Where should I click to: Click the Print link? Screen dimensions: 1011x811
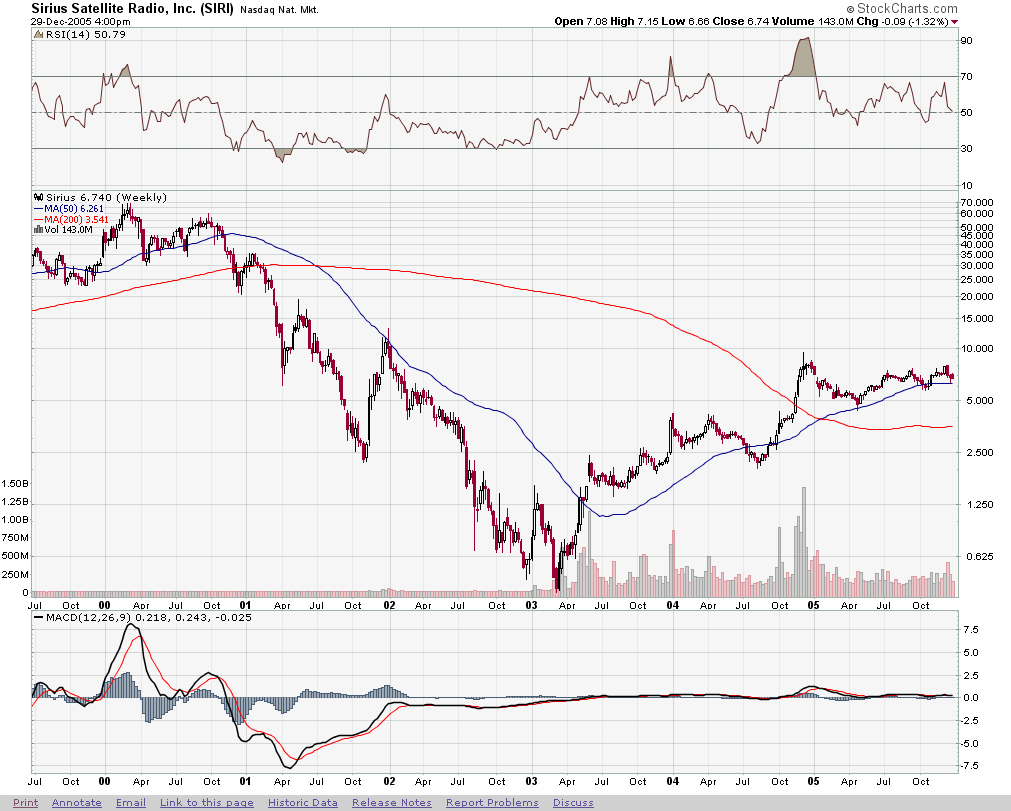[x=25, y=802]
